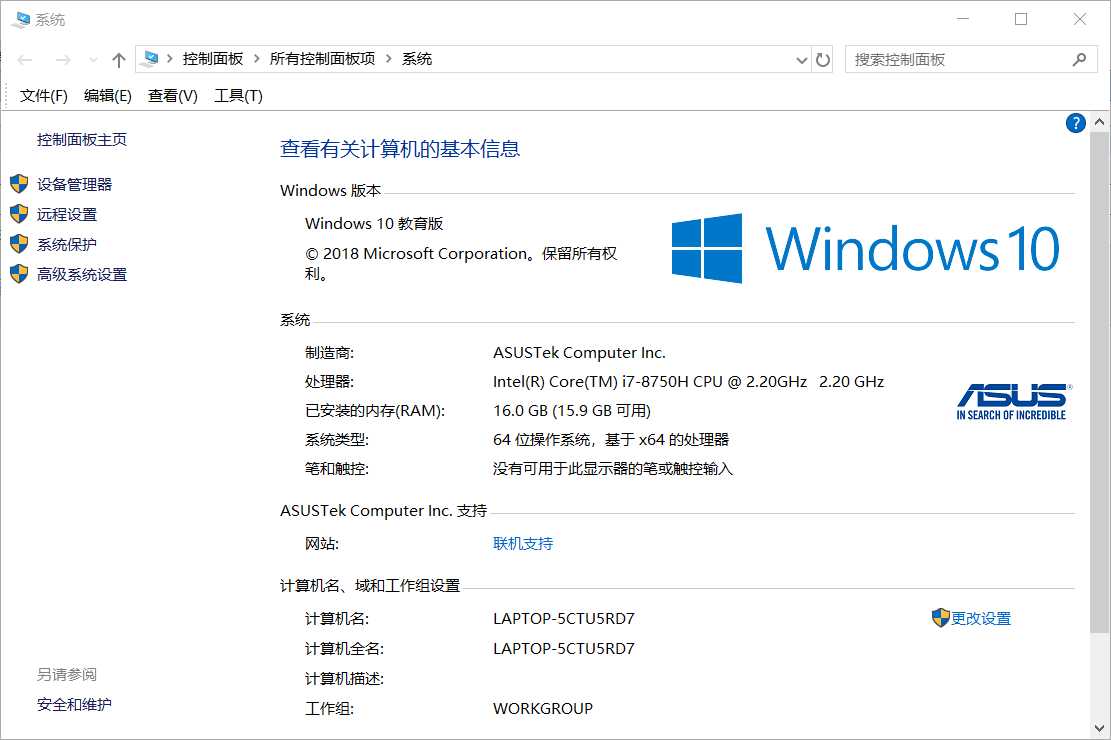Click scrollbar down arrow
The image size is (1111, 740).
1099,728
